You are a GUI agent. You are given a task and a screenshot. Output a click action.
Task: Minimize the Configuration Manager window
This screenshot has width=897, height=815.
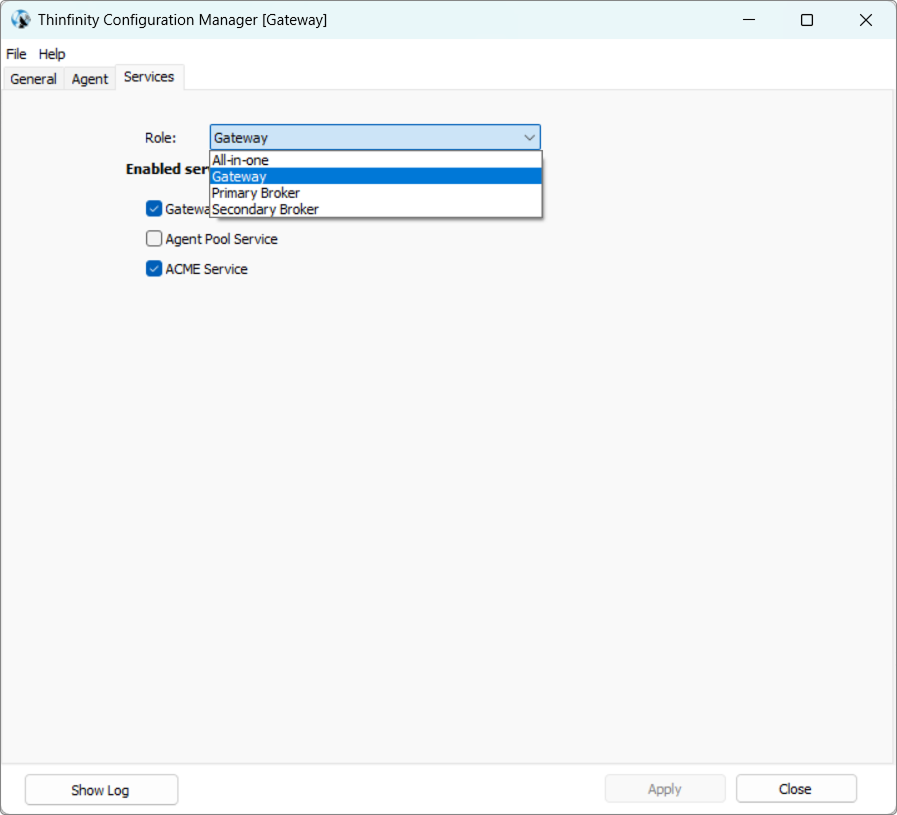[x=747, y=20]
